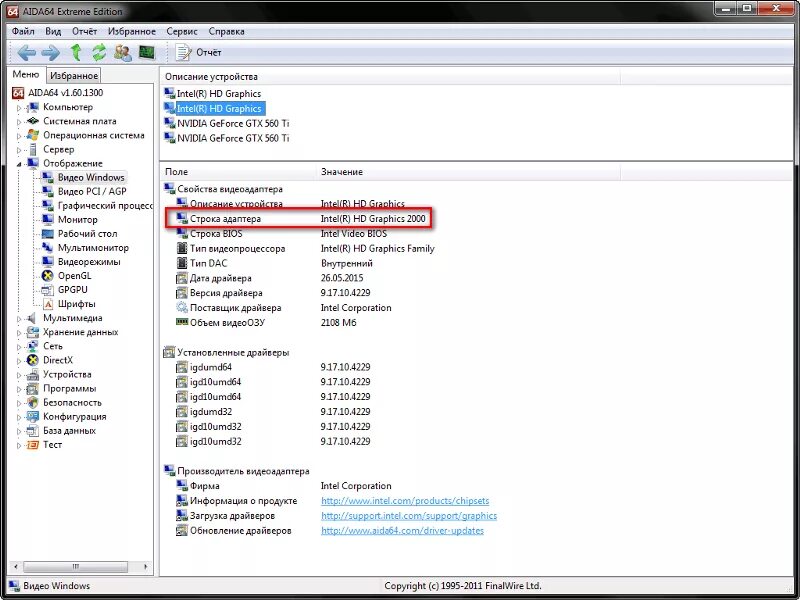Click the users icon in toolbar
Image resolution: width=800 pixels, height=600 pixels.
tap(123, 53)
